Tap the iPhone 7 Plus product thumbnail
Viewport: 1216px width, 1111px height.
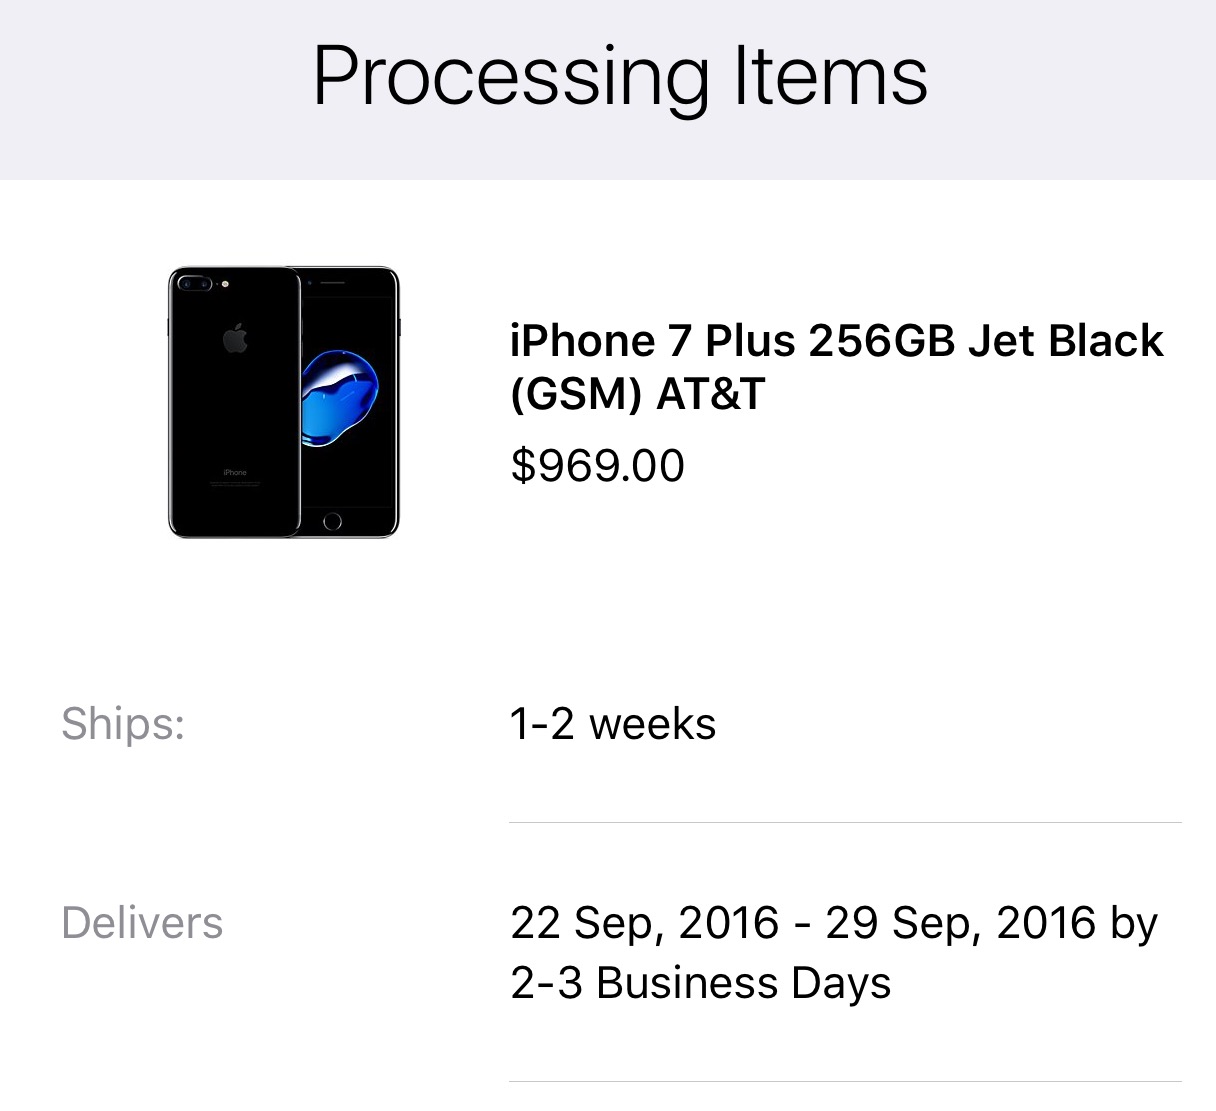pyautogui.click(x=283, y=403)
